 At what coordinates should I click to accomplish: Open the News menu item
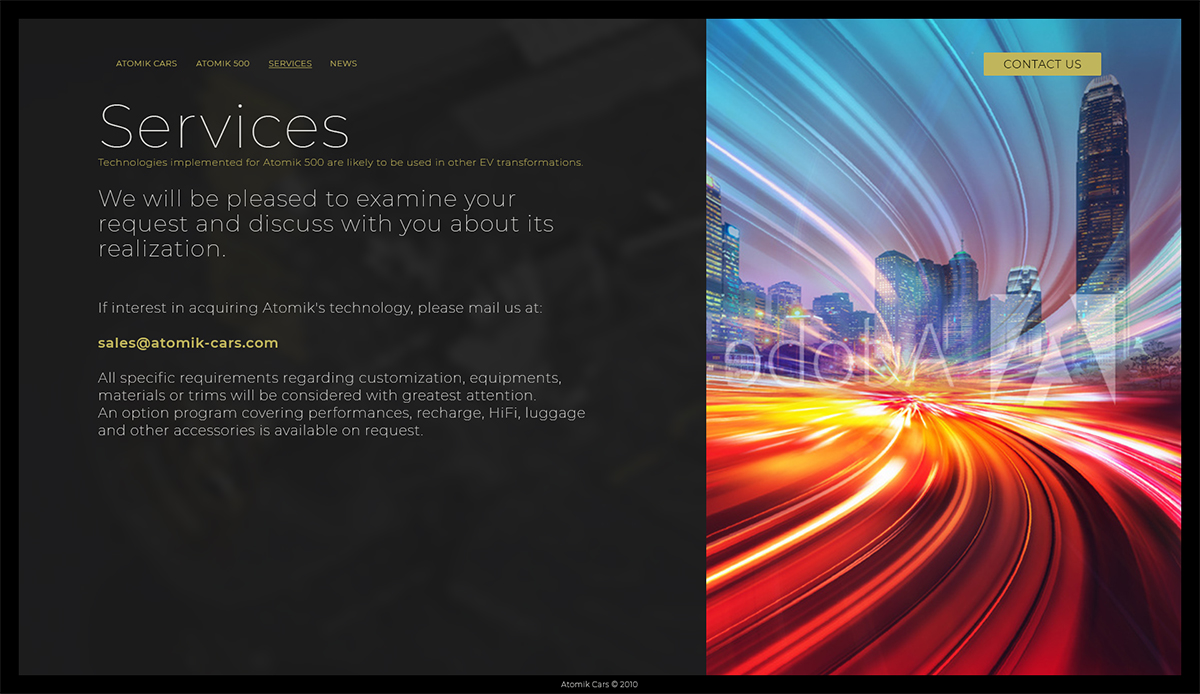[x=343, y=64]
